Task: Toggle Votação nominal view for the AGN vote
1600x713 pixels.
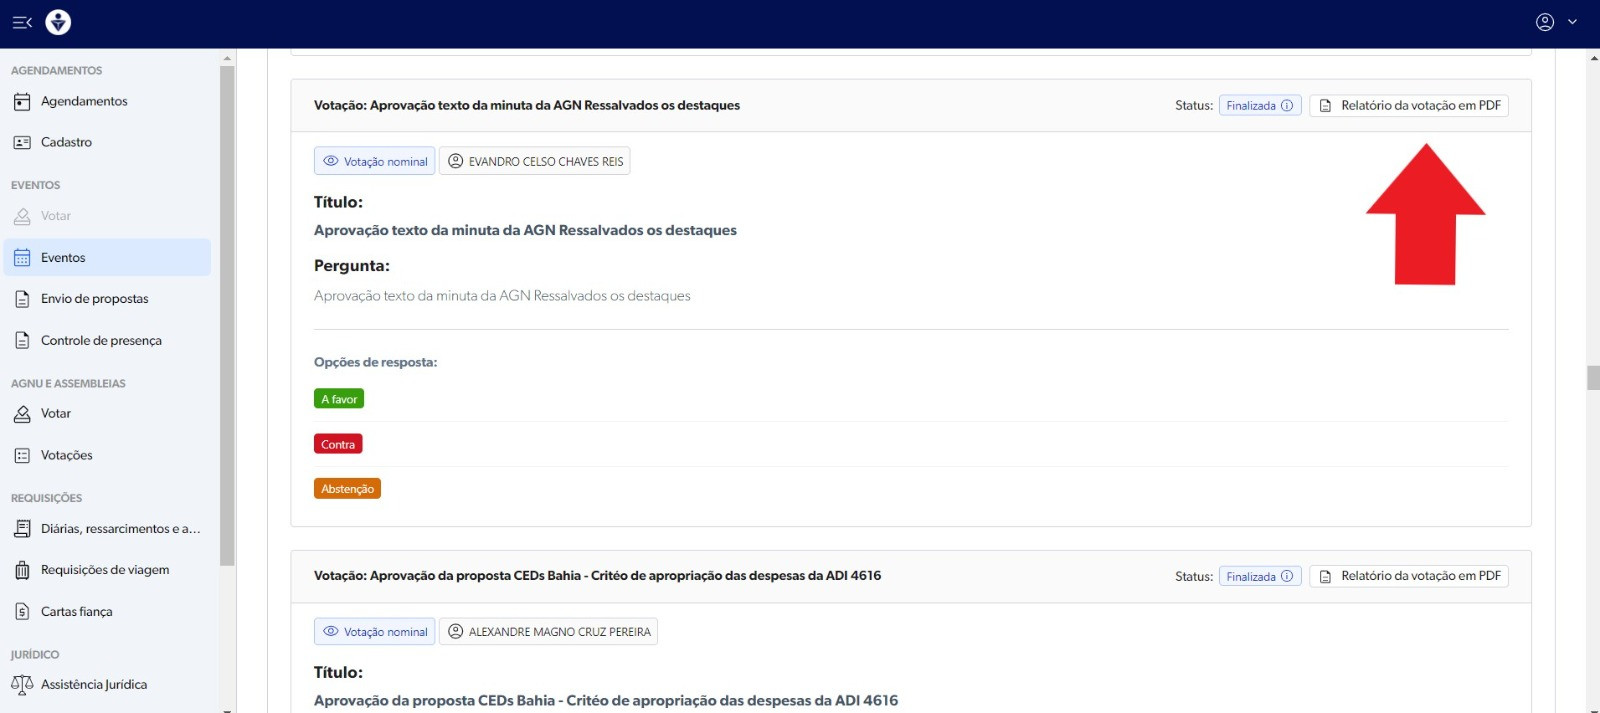Action: (x=375, y=161)
